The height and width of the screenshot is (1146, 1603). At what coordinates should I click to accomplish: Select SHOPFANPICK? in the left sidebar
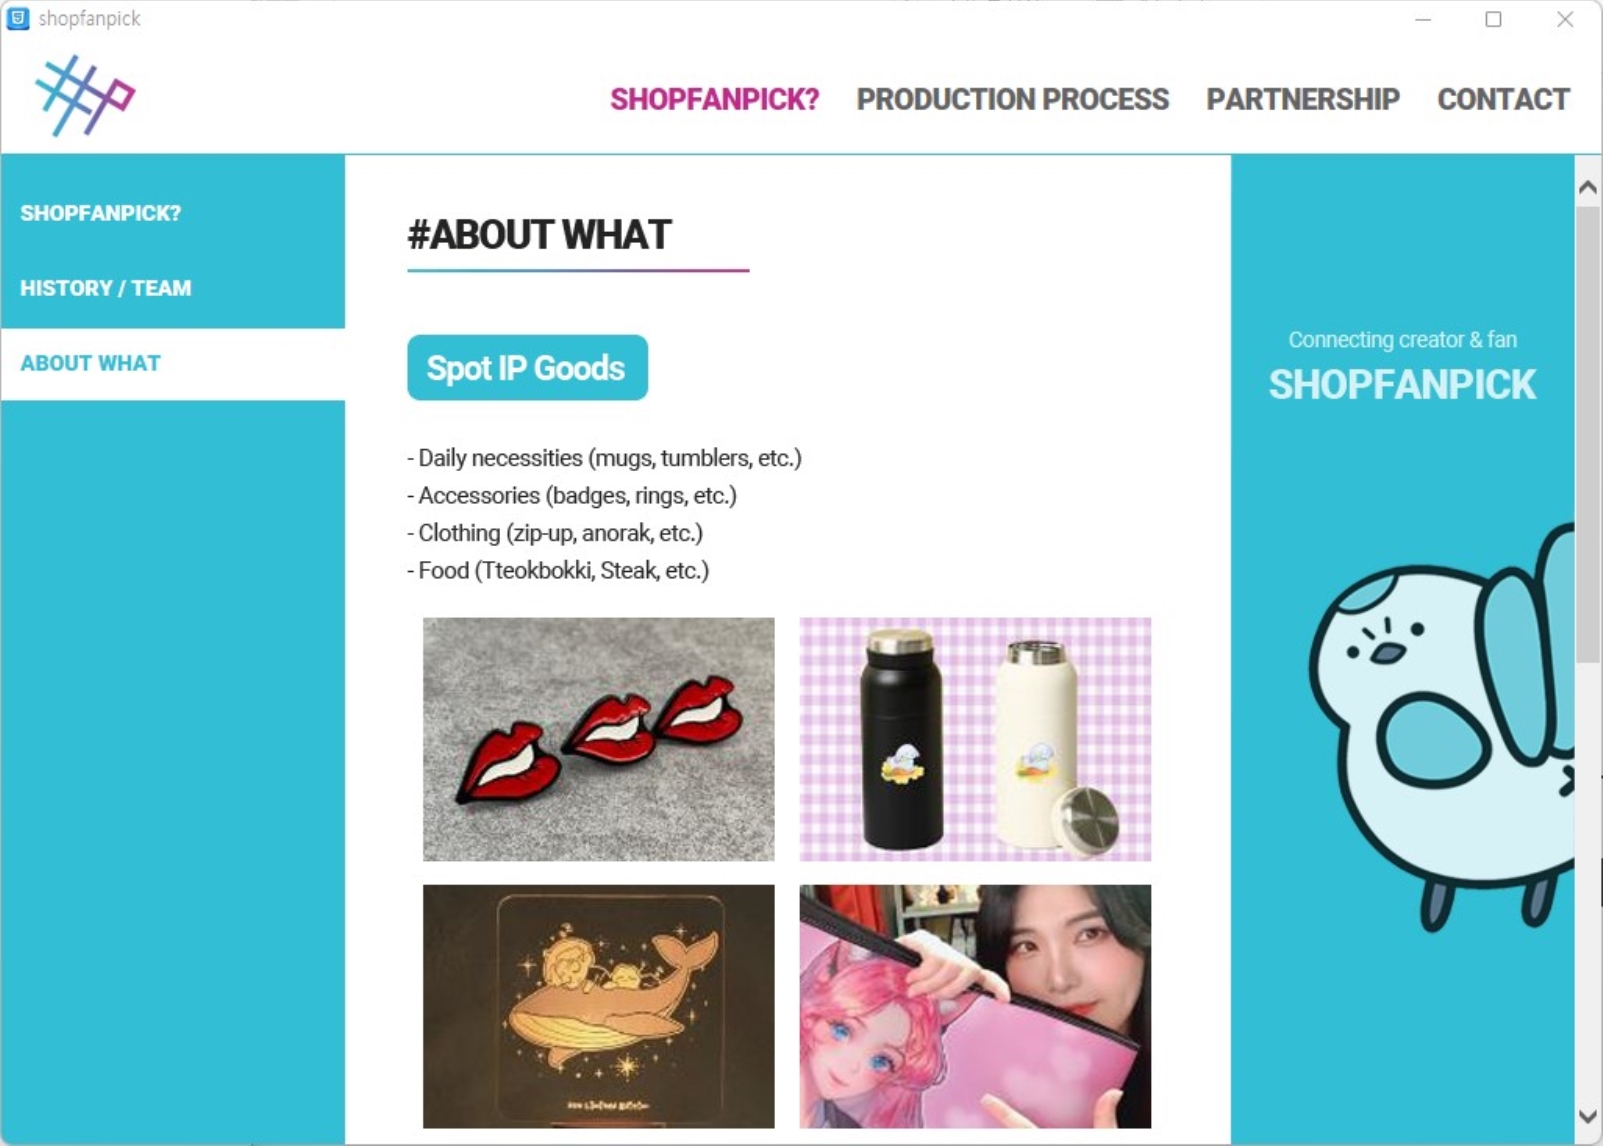point(173,213)
